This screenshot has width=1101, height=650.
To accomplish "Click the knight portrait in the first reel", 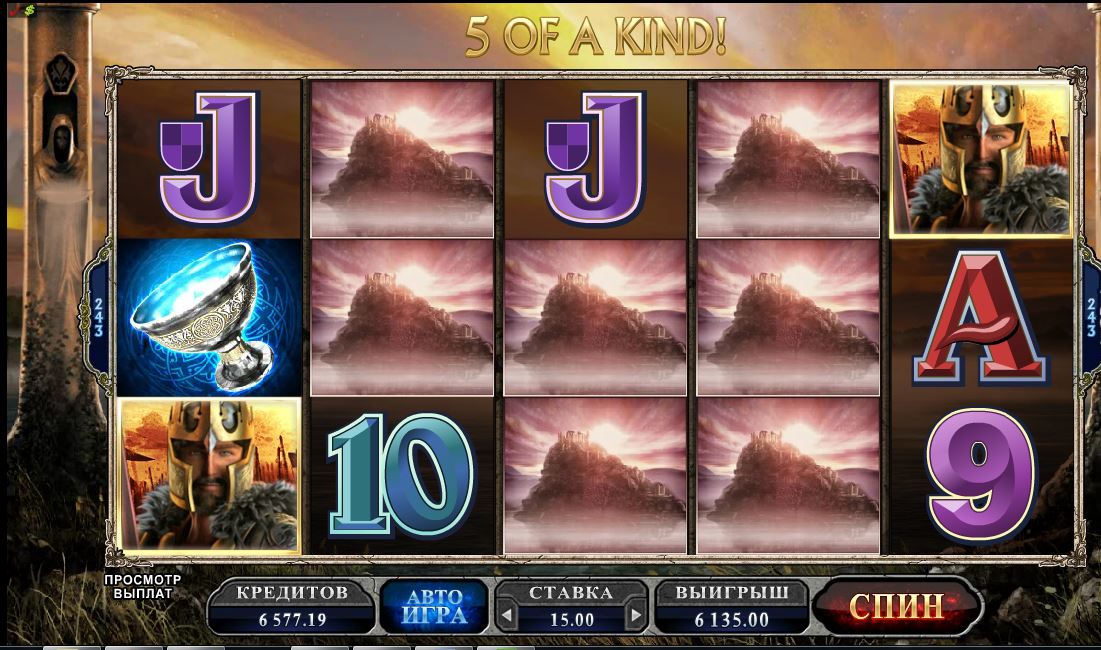I will coord(209,475).
